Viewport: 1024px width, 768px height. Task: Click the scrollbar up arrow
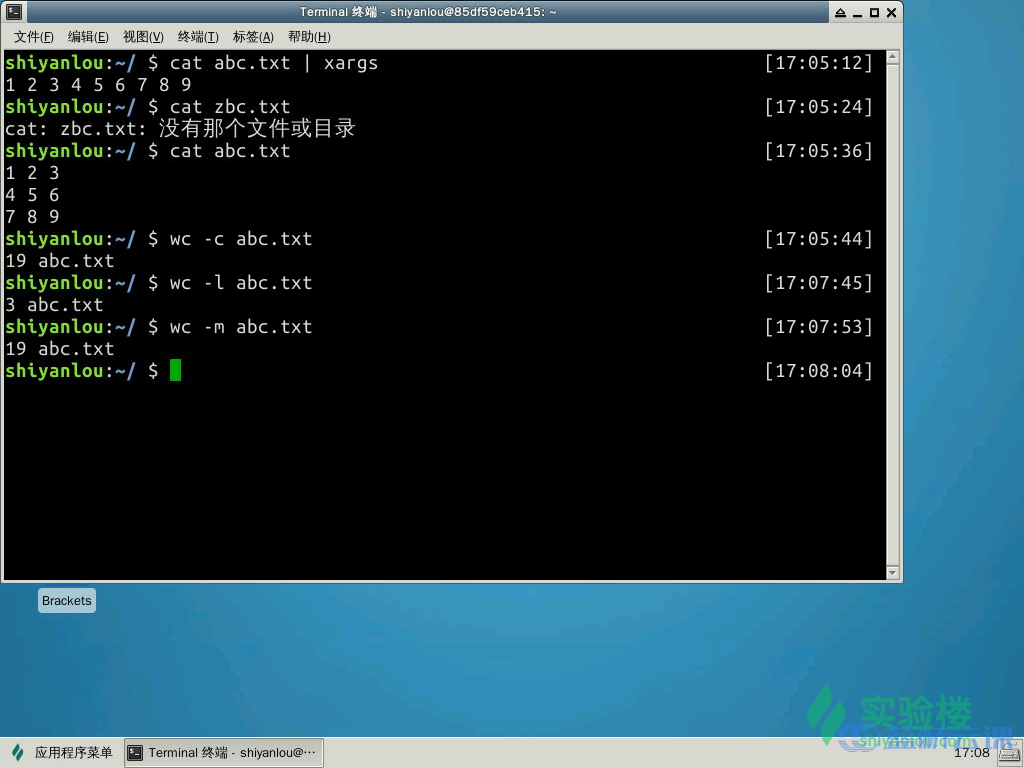pyautogui.click(x=893, y=57)
